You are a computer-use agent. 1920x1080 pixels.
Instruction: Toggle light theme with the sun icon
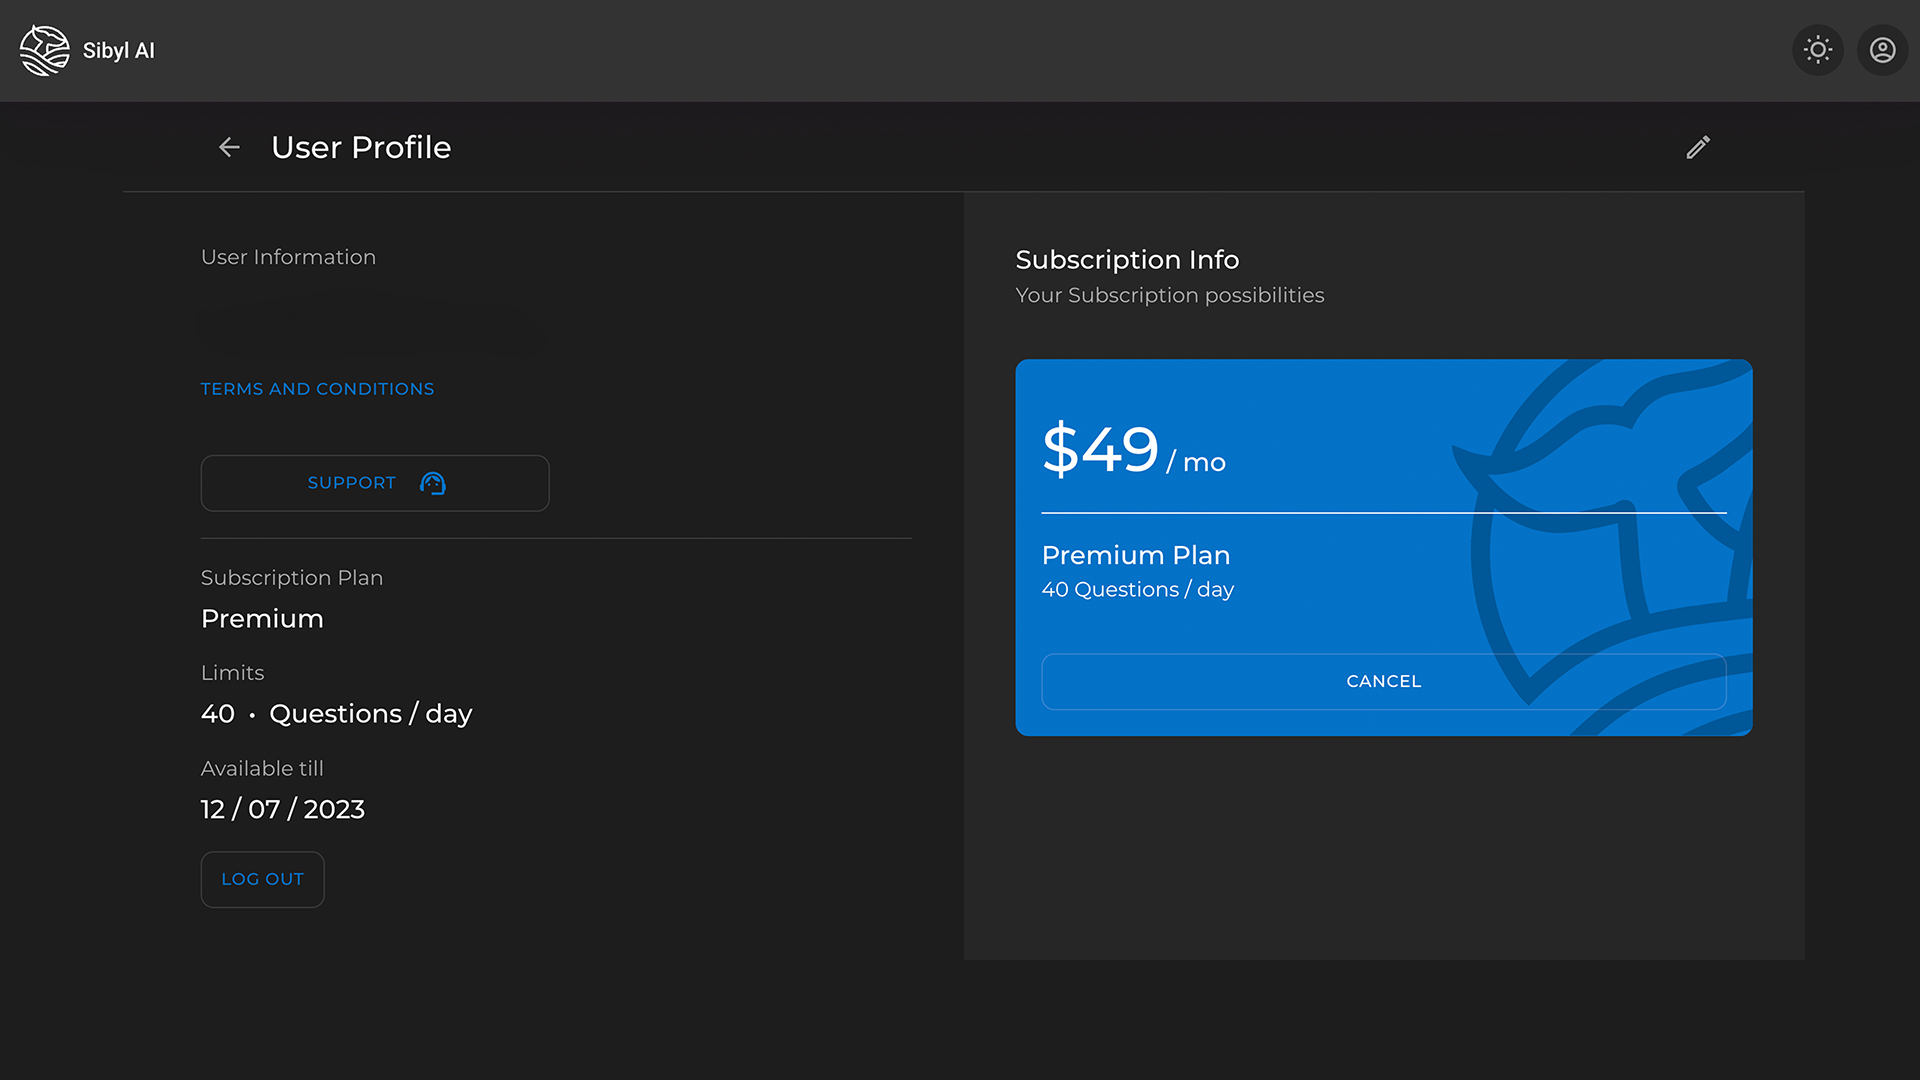1818,50
